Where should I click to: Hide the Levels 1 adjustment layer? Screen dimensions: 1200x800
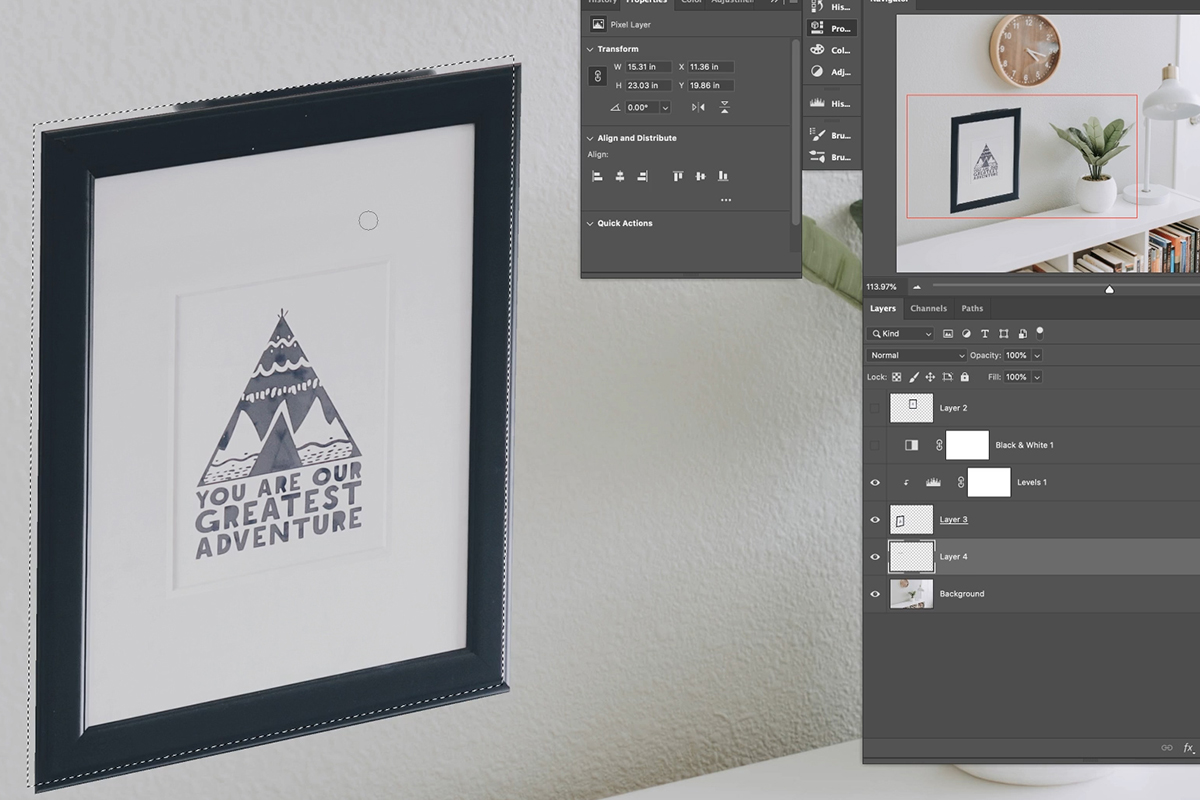(875, 482)
